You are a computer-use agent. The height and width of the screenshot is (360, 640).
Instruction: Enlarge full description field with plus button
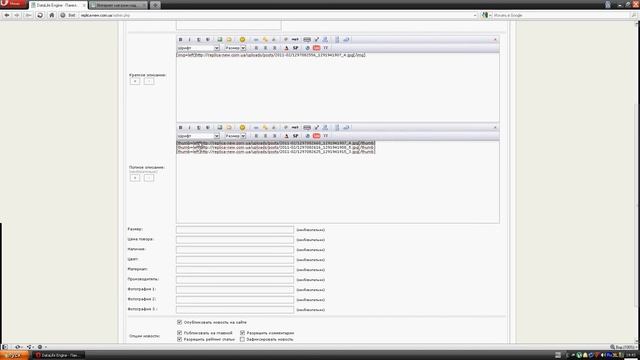coord(135,178)
